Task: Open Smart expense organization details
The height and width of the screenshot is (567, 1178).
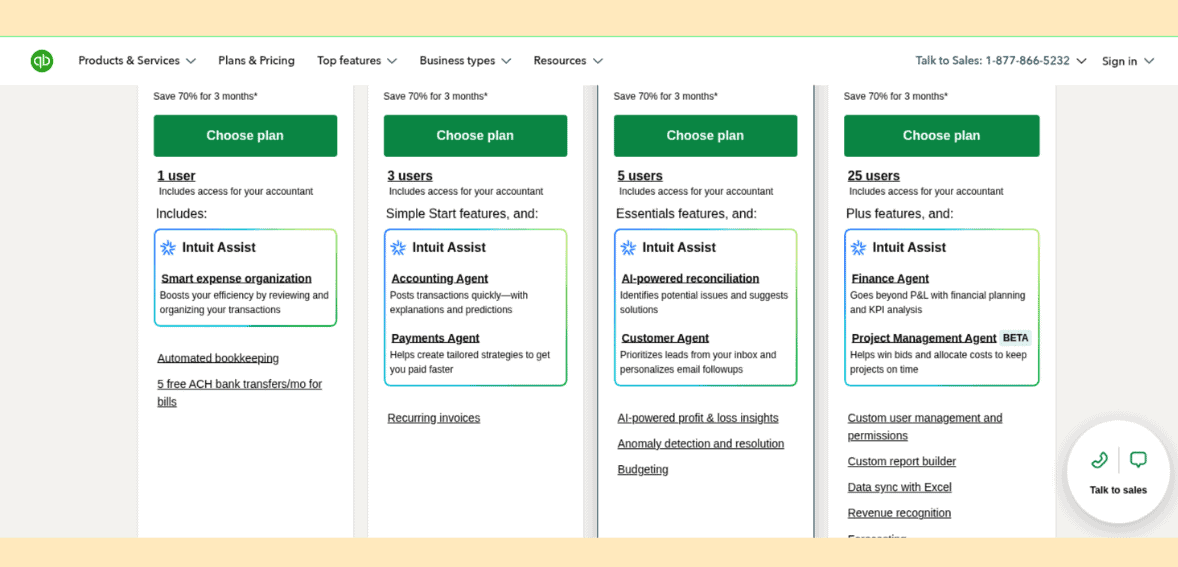Action: click(x=236, y=279)
